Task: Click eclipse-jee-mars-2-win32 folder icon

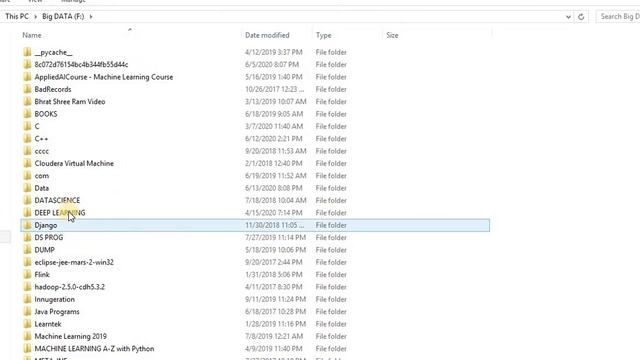Action: point(27,262)
